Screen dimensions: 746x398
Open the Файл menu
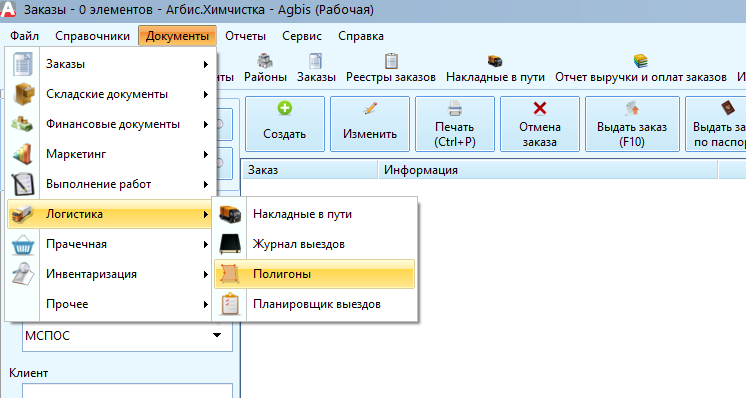[24, 36]
